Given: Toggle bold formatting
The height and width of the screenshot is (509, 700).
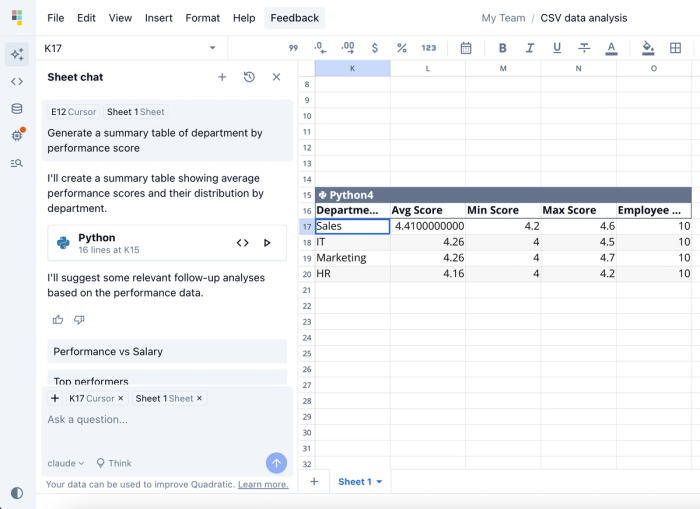Looking at the screenshot, I should pyautogui.click(x=502, y=48).
